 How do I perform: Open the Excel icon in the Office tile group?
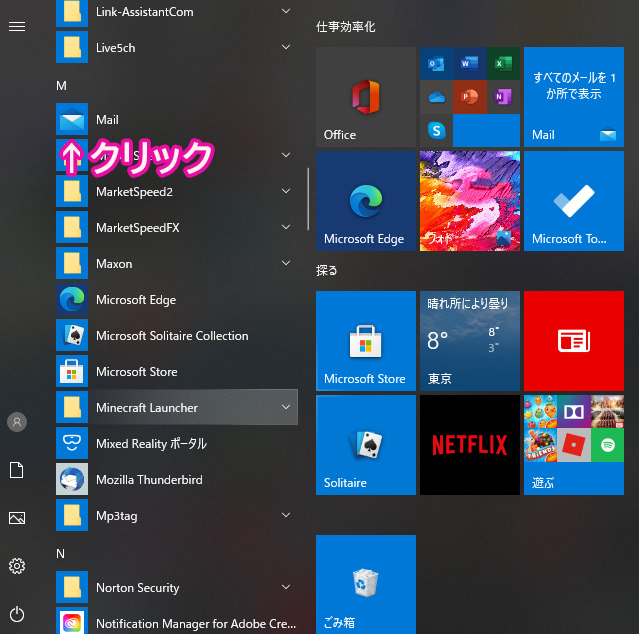(503, 64)
